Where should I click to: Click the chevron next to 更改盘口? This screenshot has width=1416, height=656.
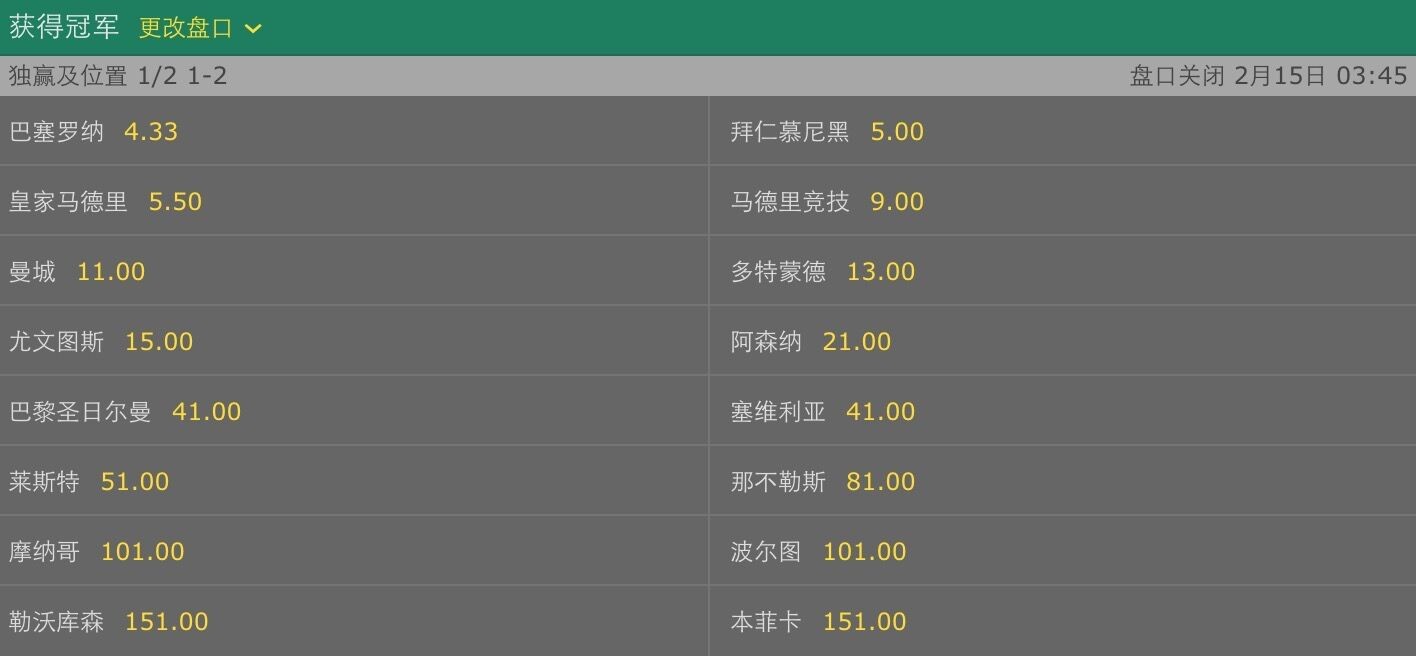pos(253,29)
